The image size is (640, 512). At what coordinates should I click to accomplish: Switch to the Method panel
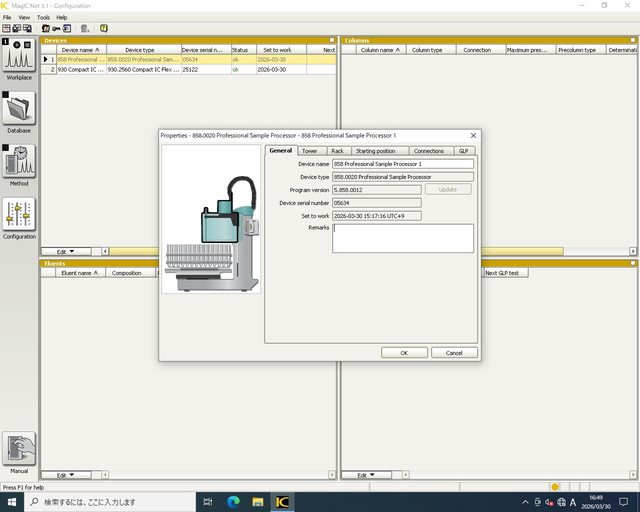point(19,162)
